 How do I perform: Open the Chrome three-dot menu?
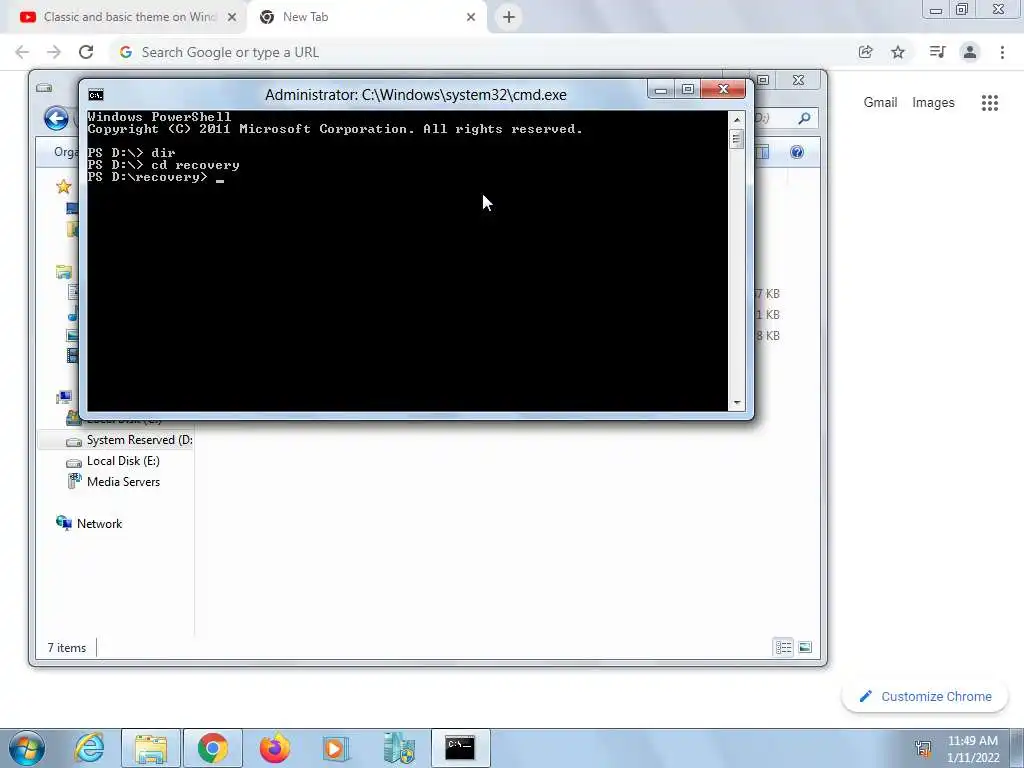pyautogui.click(x=1002, y=52)
